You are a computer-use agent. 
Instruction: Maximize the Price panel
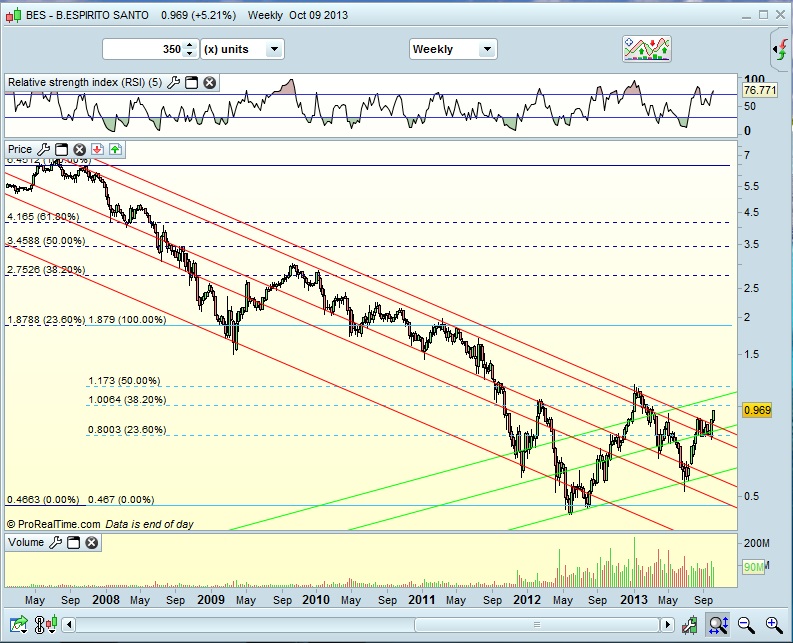pos(61,149)
